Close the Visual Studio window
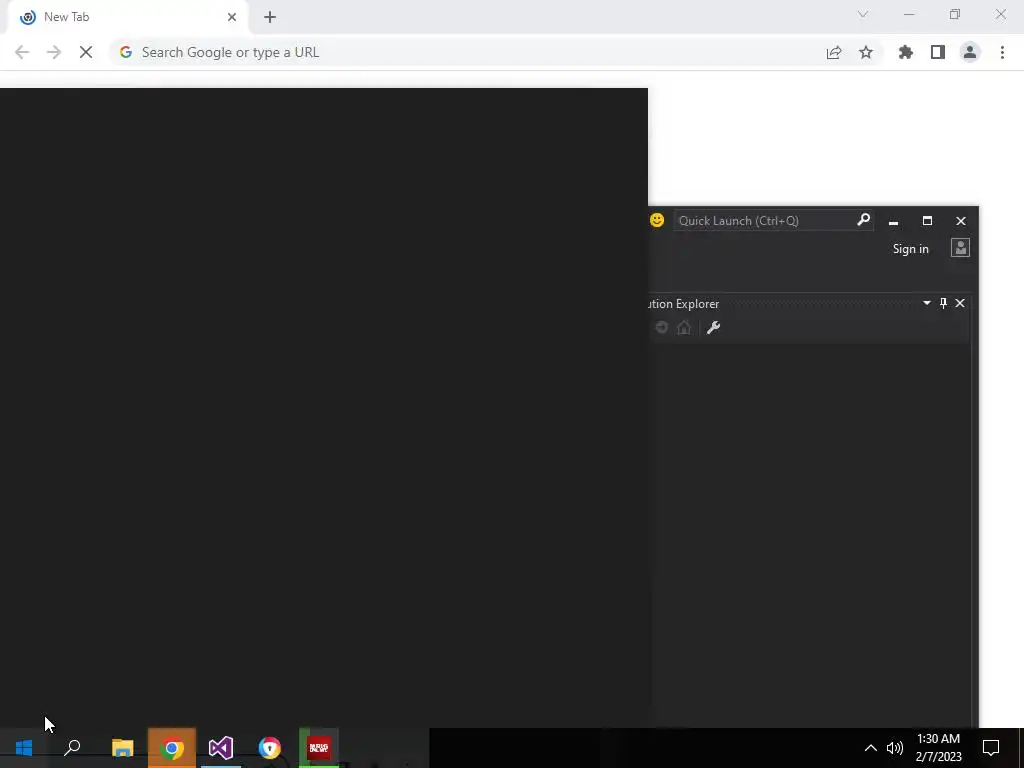The image size is (1024, 768). (x=961, y=221)
